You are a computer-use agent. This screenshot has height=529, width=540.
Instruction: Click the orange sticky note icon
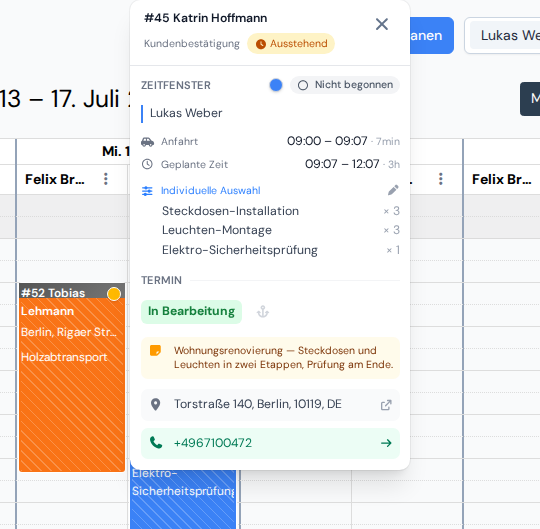coord(155,351)
